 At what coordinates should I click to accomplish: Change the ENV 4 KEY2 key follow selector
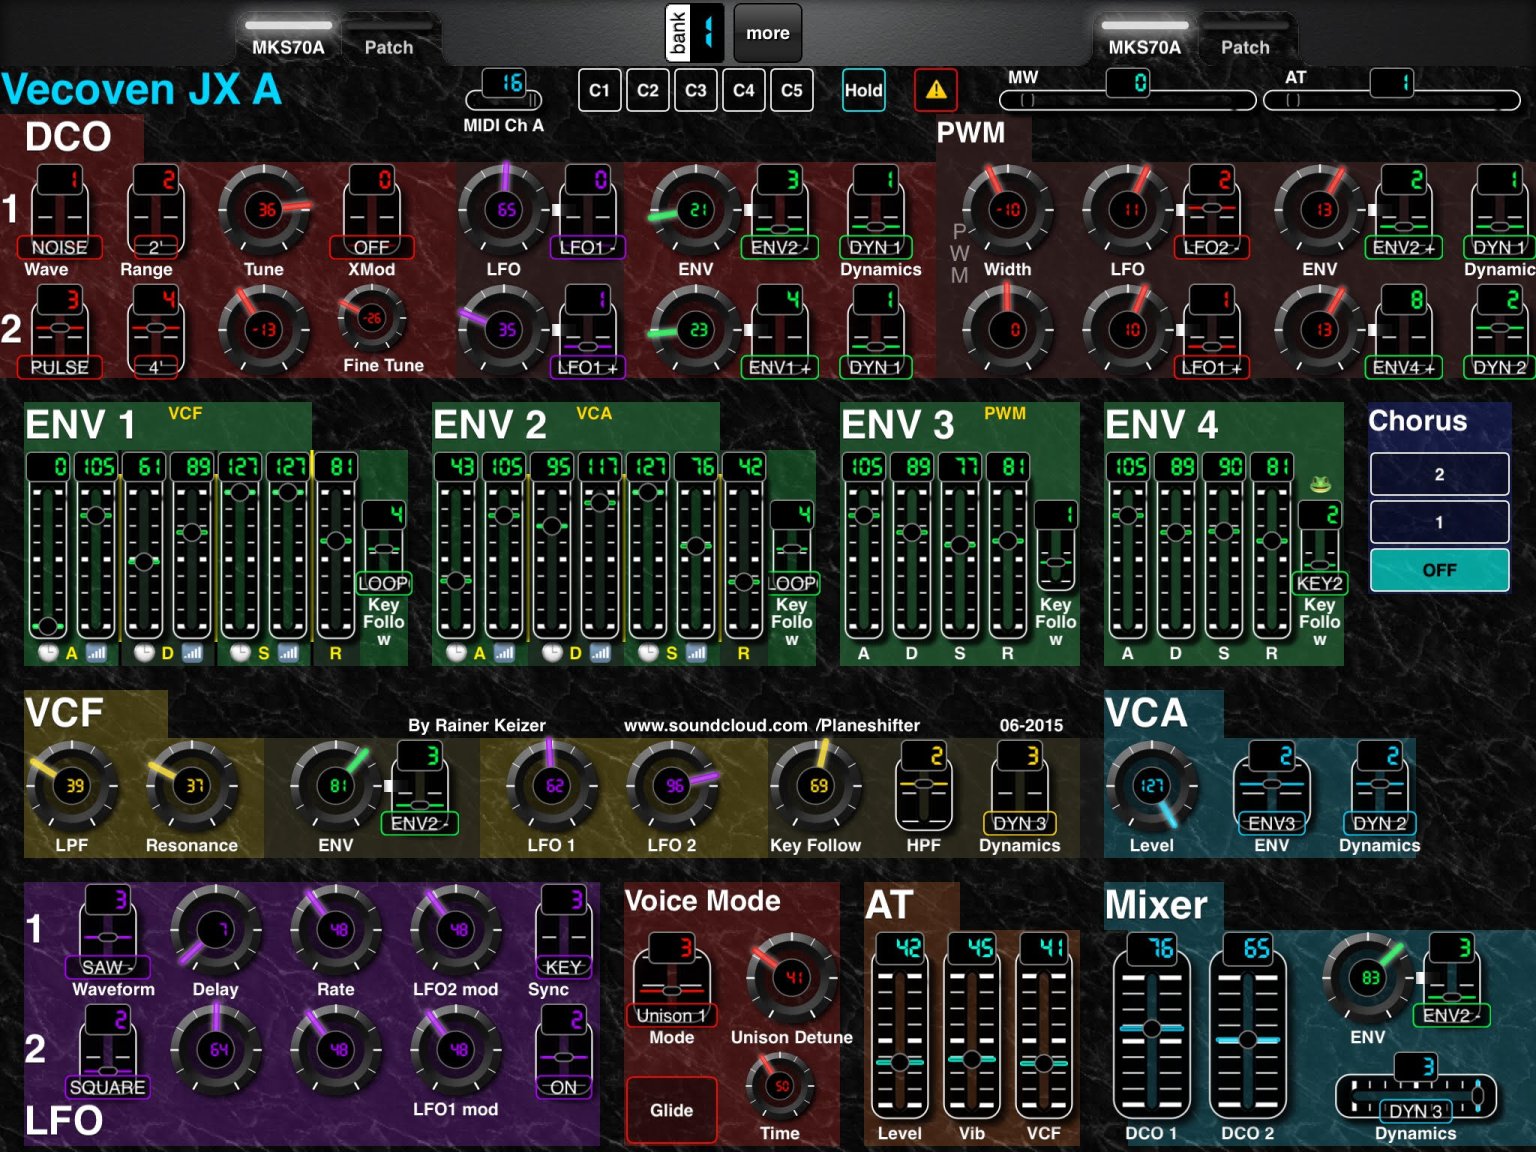(1319, 548)
